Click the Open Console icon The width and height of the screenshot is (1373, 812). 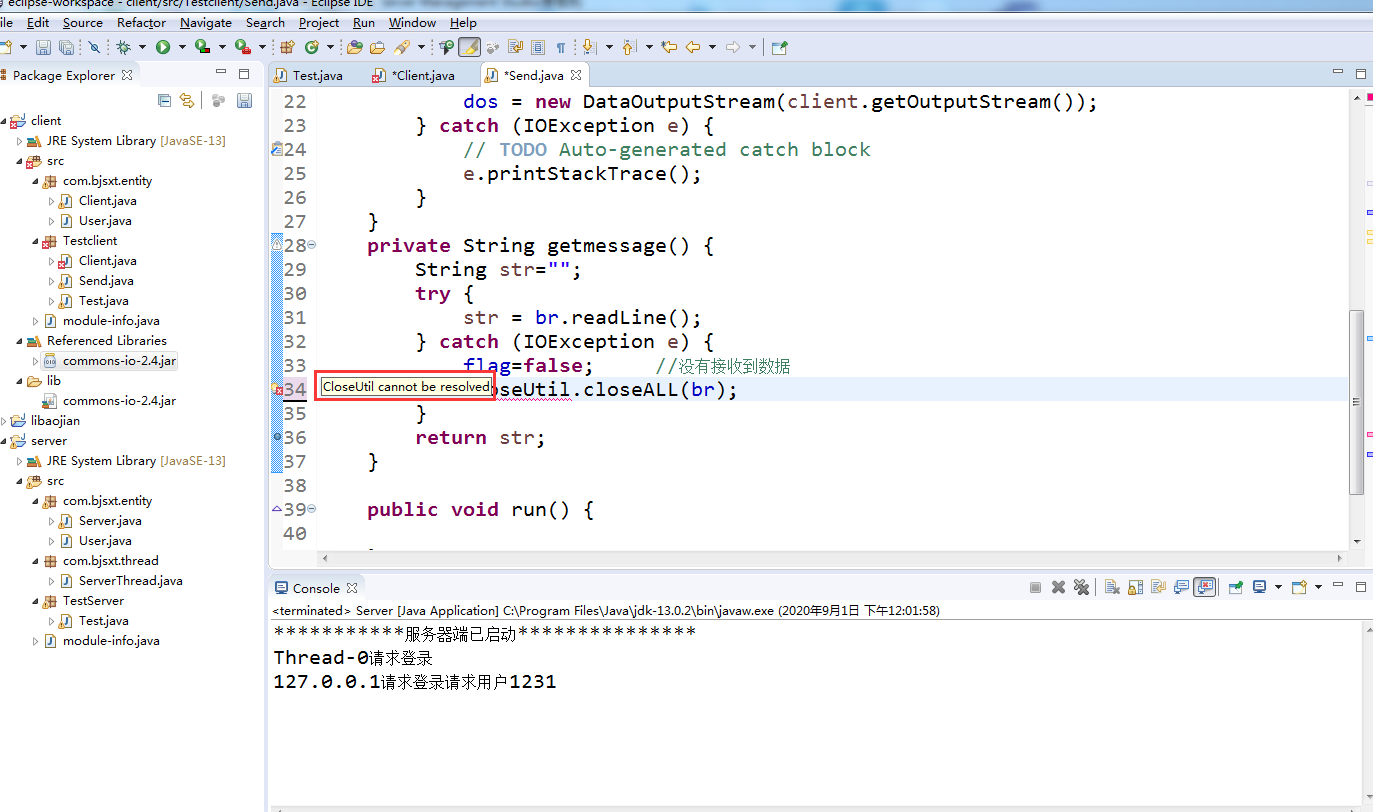(1299, 588)
